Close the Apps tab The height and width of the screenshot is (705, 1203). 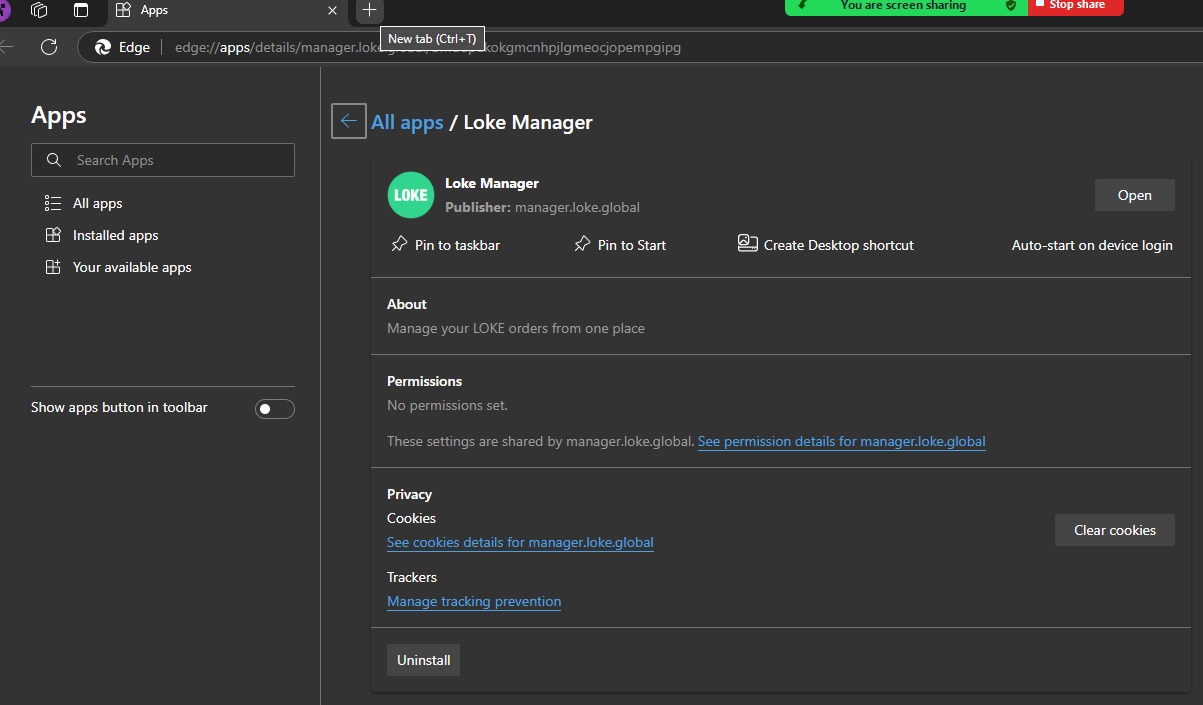click(333, 10)
